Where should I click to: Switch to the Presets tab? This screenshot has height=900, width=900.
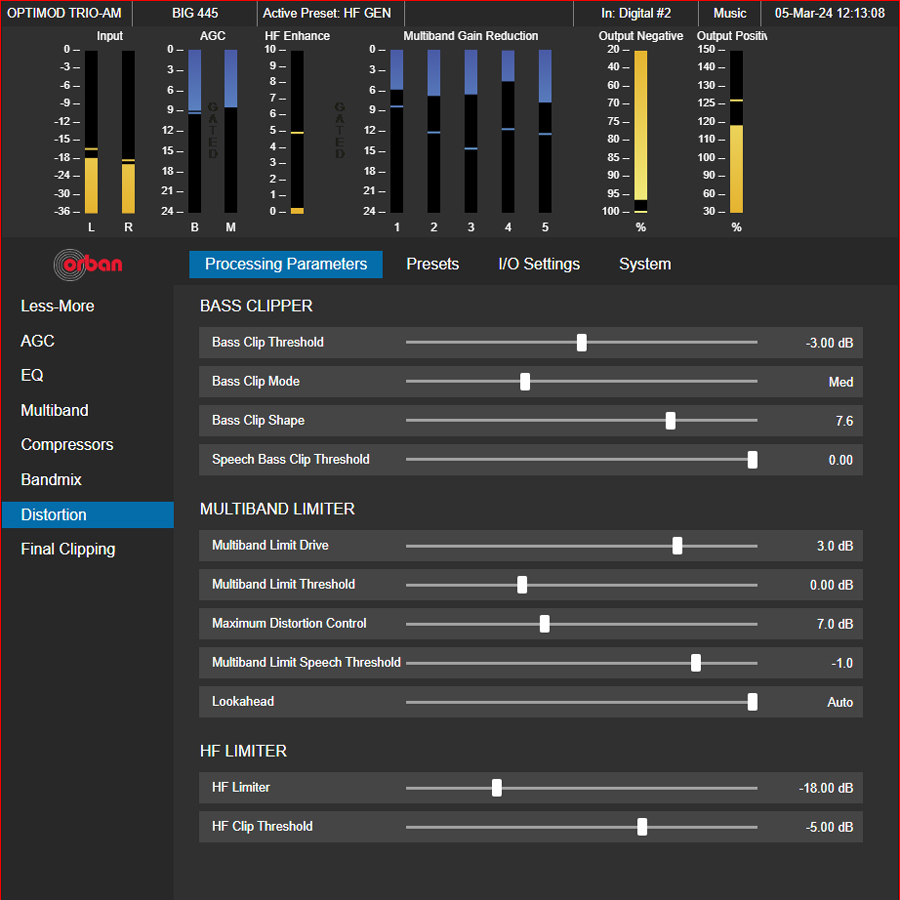coord(433,264)
